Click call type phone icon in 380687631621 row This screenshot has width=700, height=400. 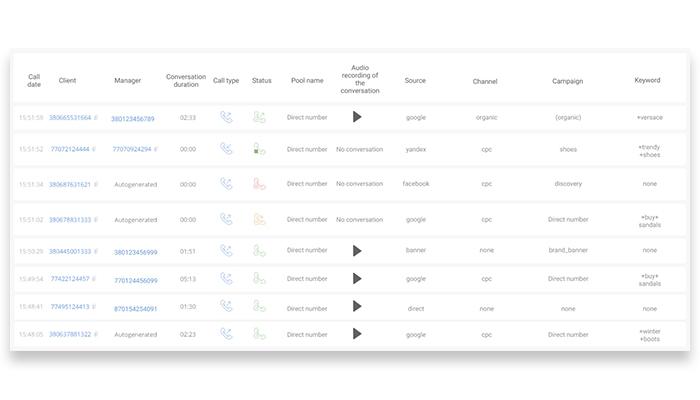pyautogui.click(x=226, y=183)
